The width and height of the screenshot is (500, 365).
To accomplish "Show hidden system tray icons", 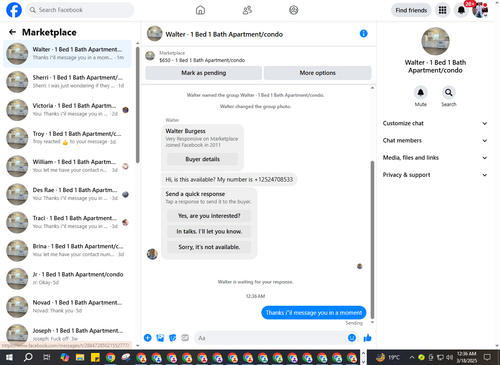I will [x=412, y=358].
